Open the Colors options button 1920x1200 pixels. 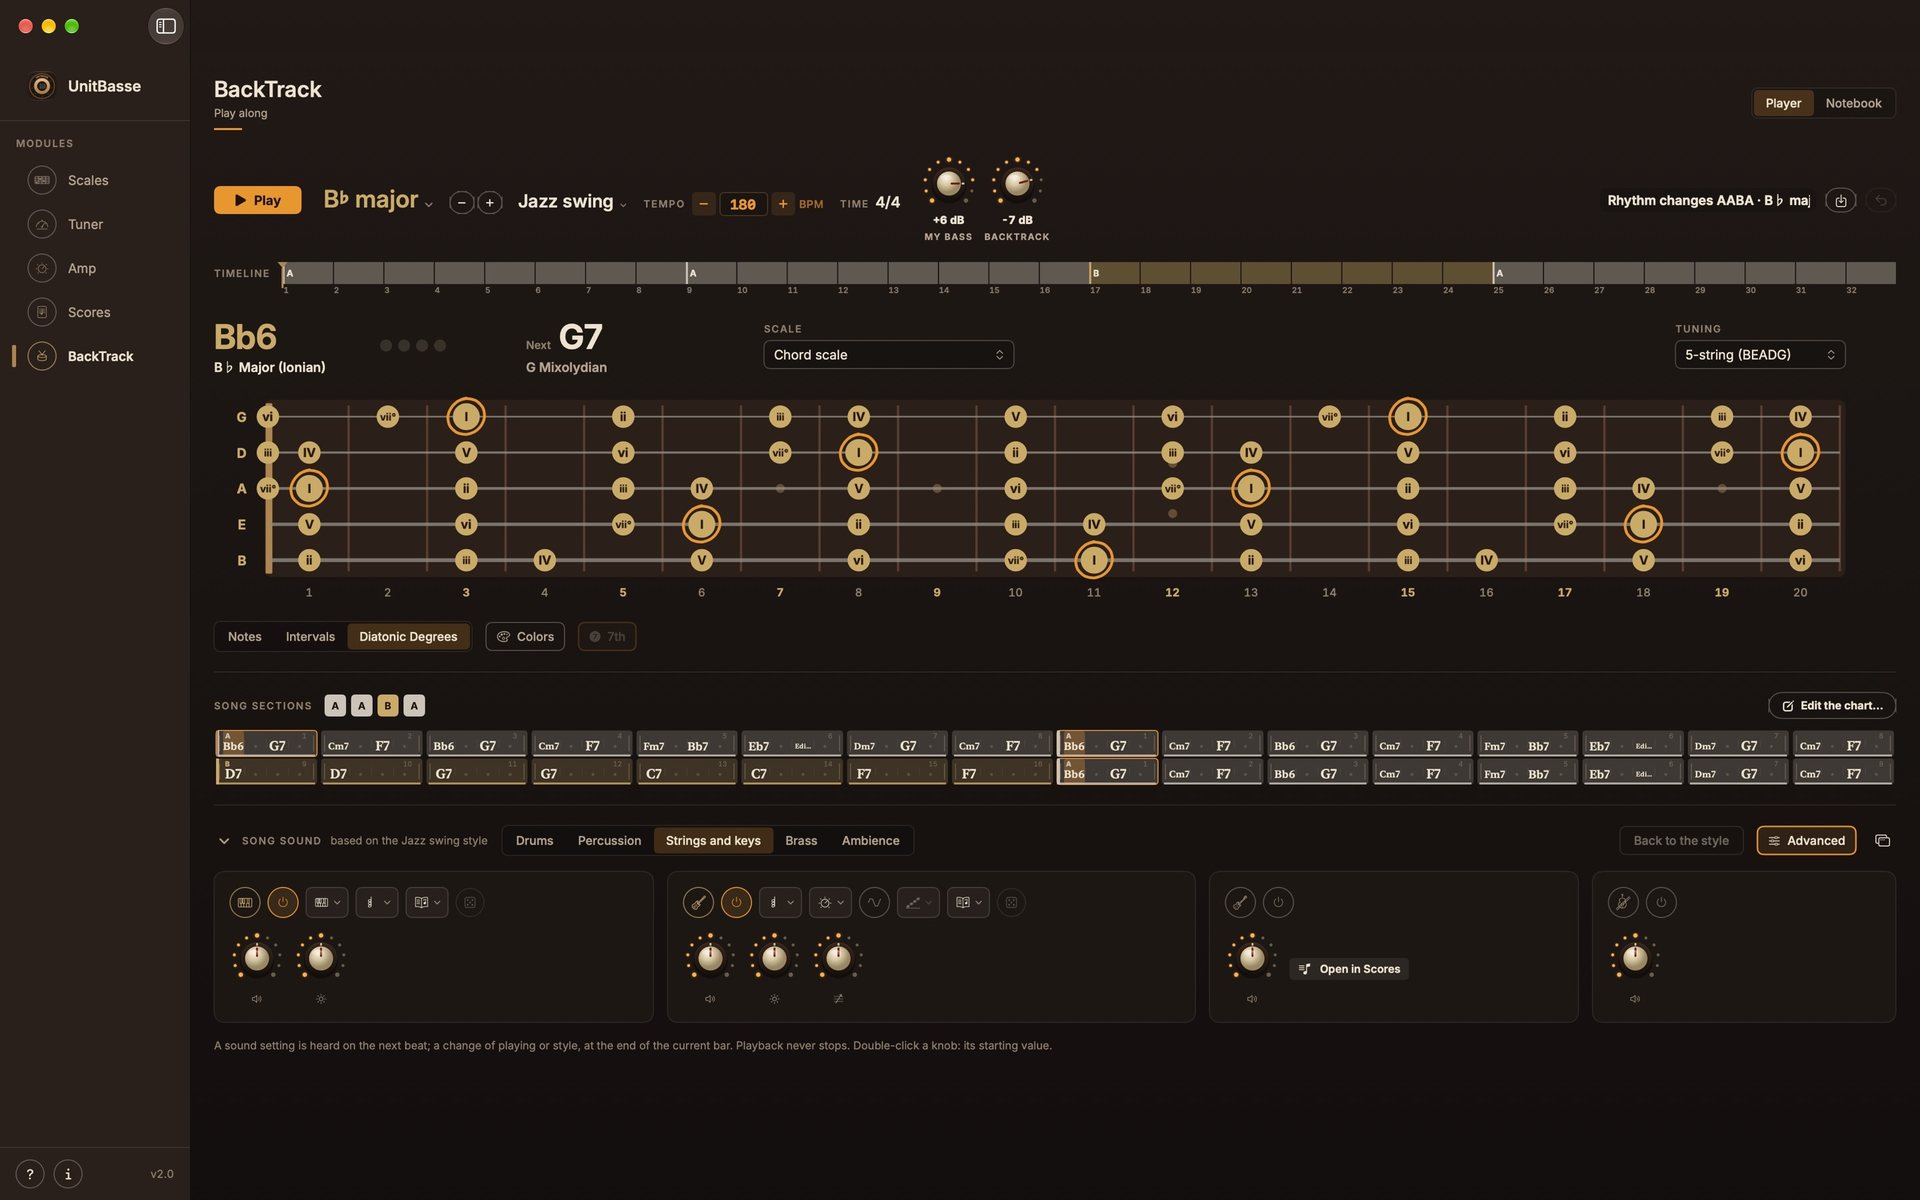pyautogui.click(x=525, y=636)
